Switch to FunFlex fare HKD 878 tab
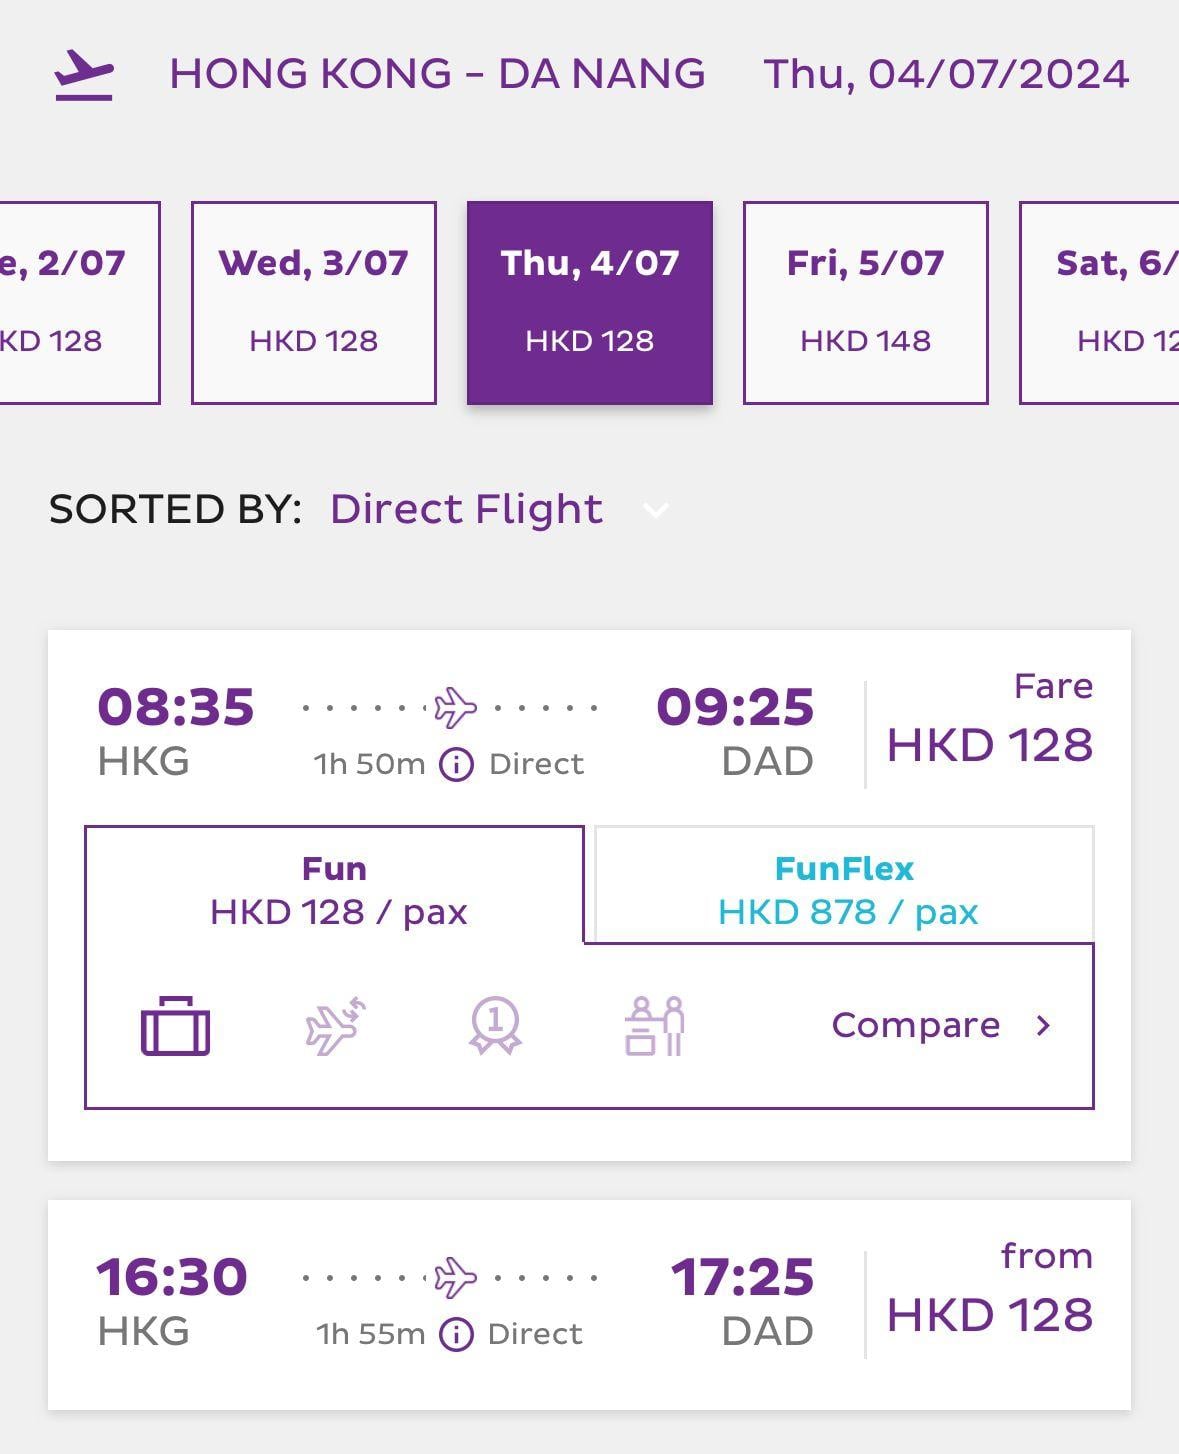This screenshot has height=1454, width=1179. pos(845,889)
